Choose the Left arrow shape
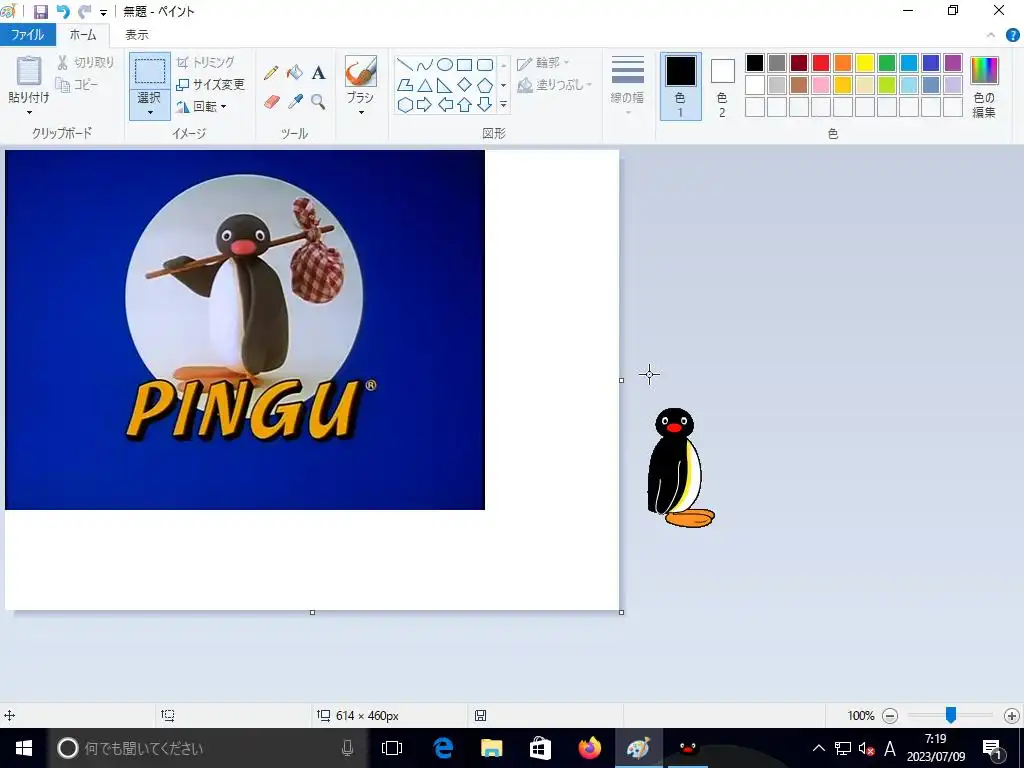Screen dimensions: 1024x768 pos(445,104)
